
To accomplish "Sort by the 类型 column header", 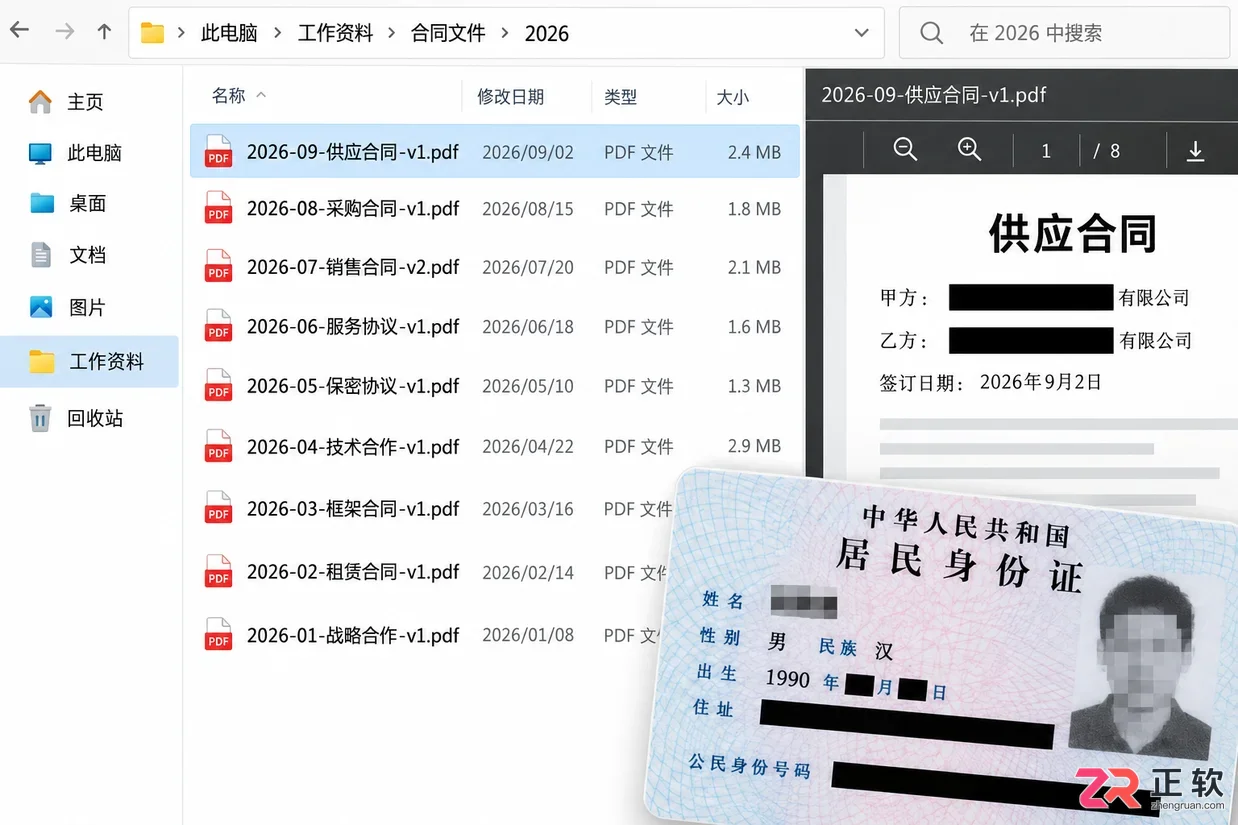I will point(620,97).
